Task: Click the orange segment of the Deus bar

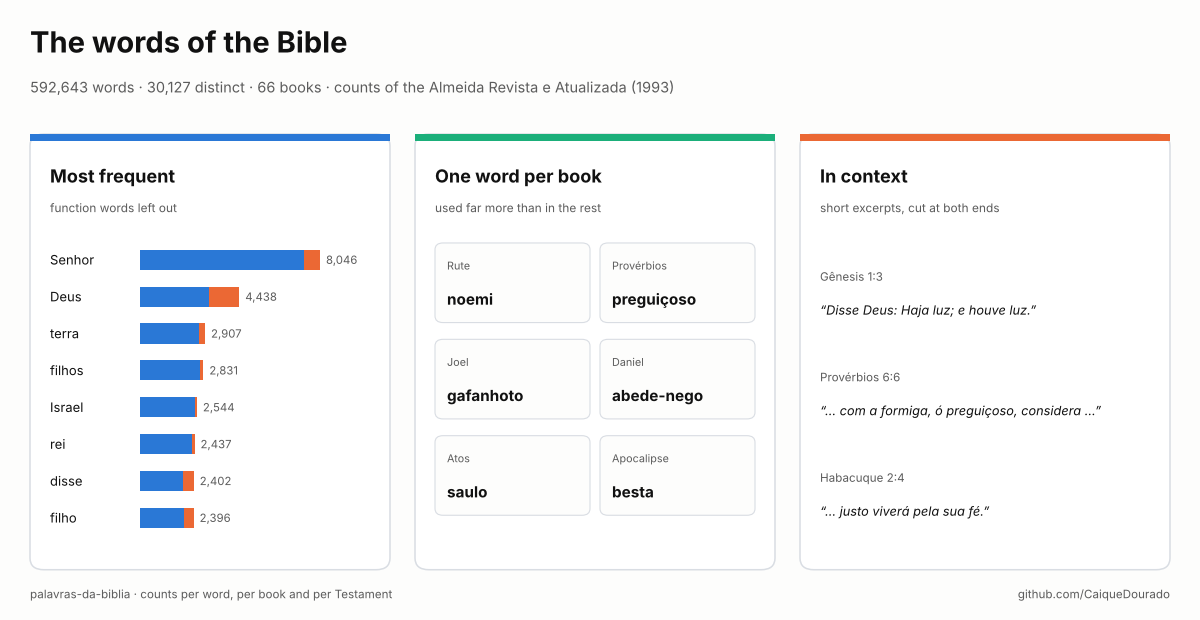Action: coord(224,297)
